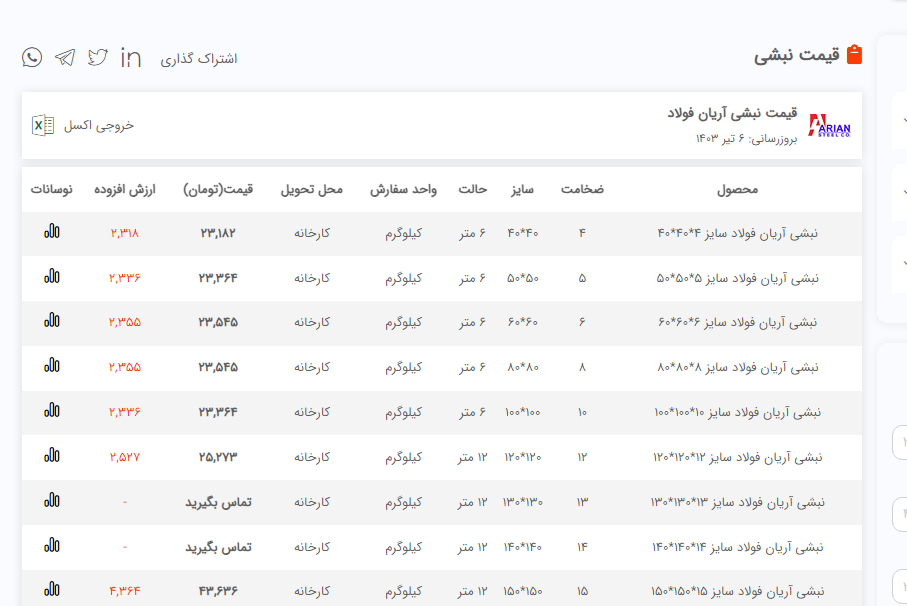Share page on LinkedIn icon
Image resolution: width=907 pixels, height=606 pixels.
[131, 58]
